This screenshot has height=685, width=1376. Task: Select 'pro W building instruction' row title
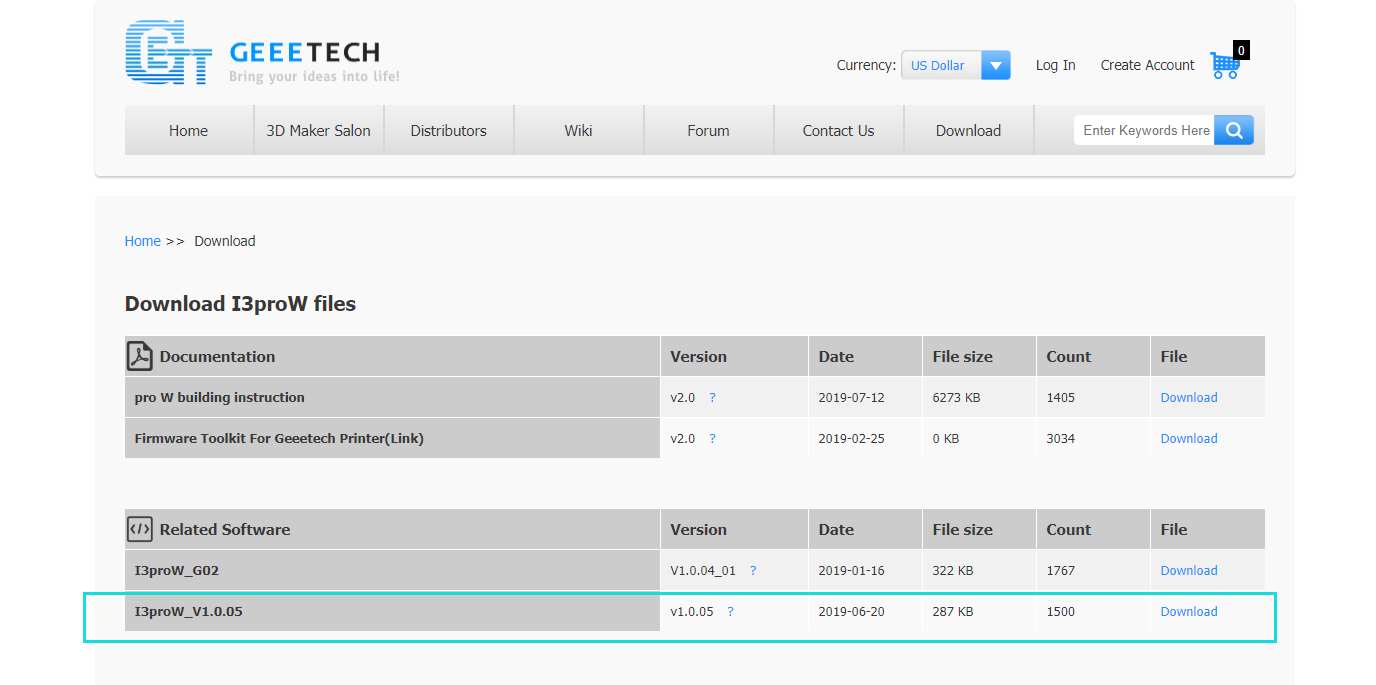click(219, 397)
